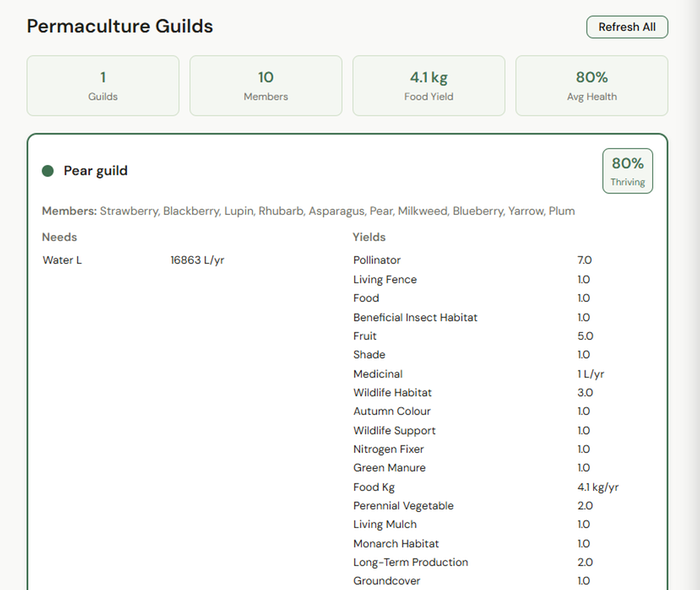Select the Monarch Habitat label
The width and height of the screenshot is (700, 590).
pyautogui.click(x=396, y=544)
